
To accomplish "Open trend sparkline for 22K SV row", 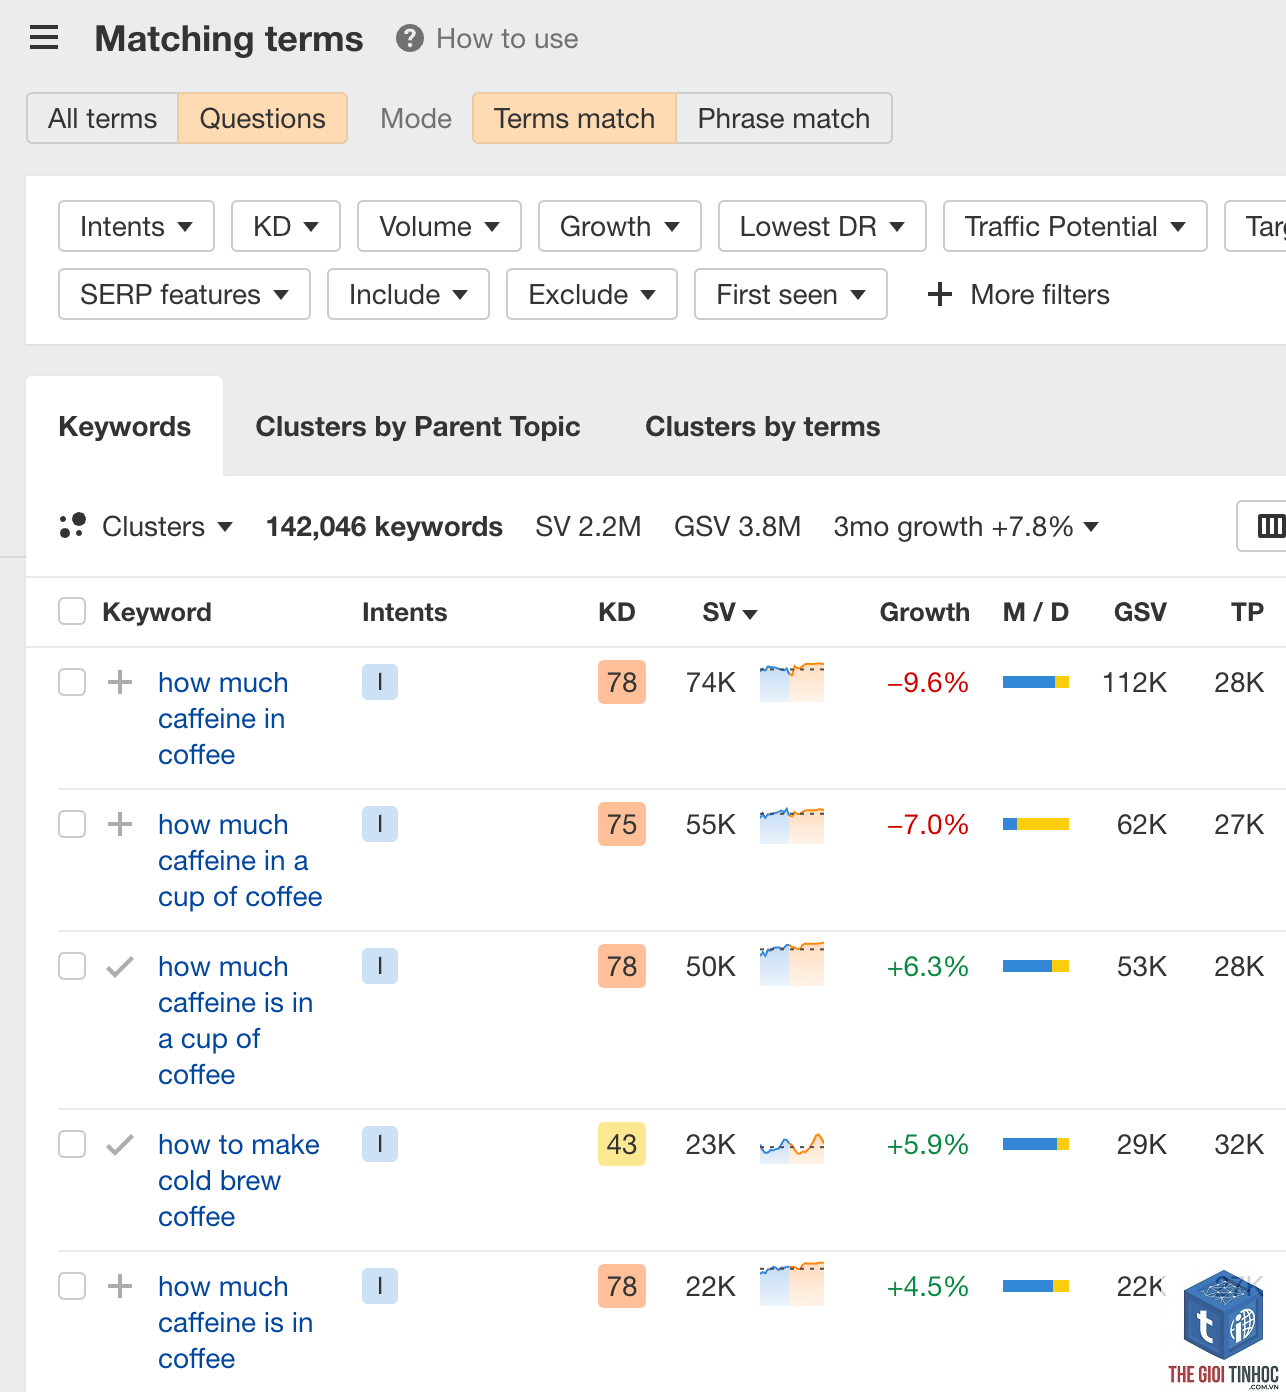I will [792, 1284].
